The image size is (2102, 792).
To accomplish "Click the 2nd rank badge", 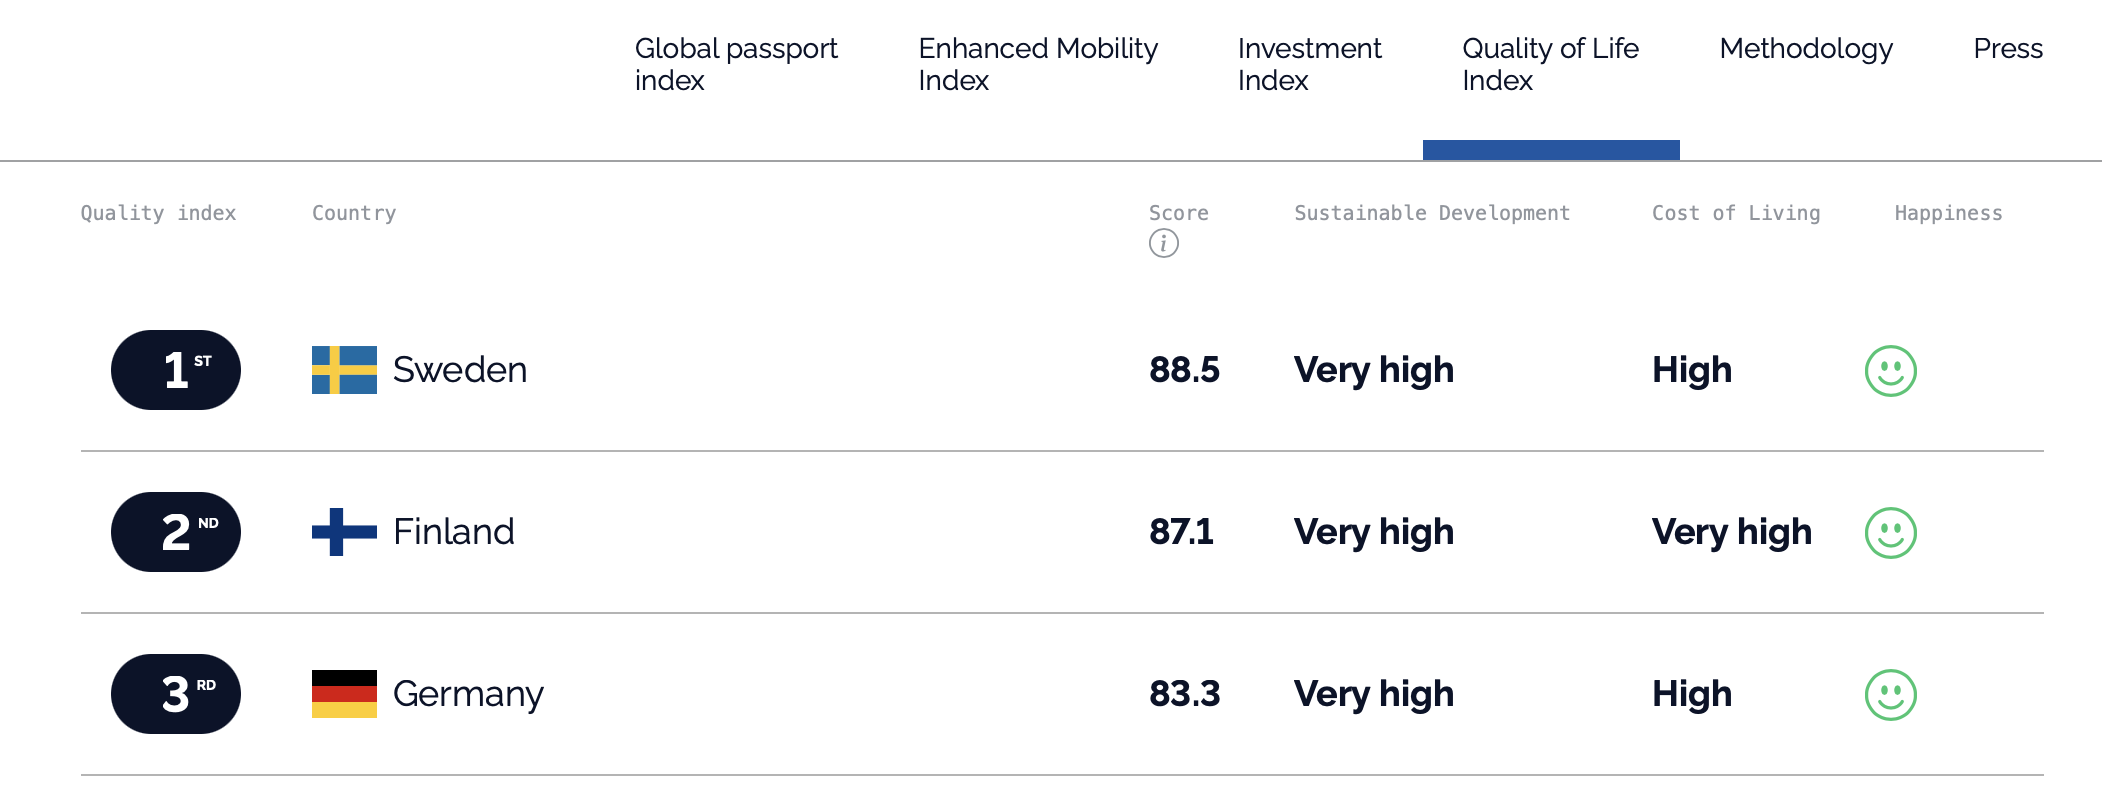I will pyautogui.click(x=176, y=532).
